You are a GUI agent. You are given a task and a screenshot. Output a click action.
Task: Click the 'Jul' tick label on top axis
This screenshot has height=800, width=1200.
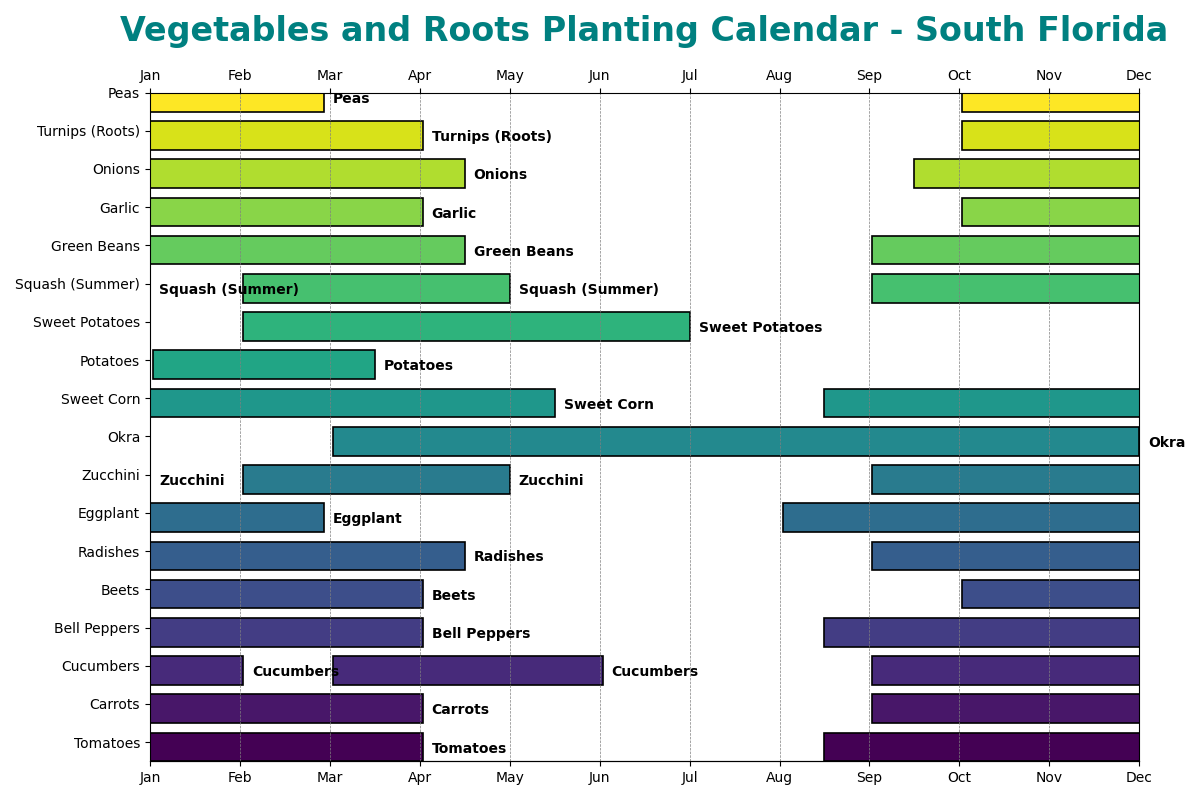(690, 76)
